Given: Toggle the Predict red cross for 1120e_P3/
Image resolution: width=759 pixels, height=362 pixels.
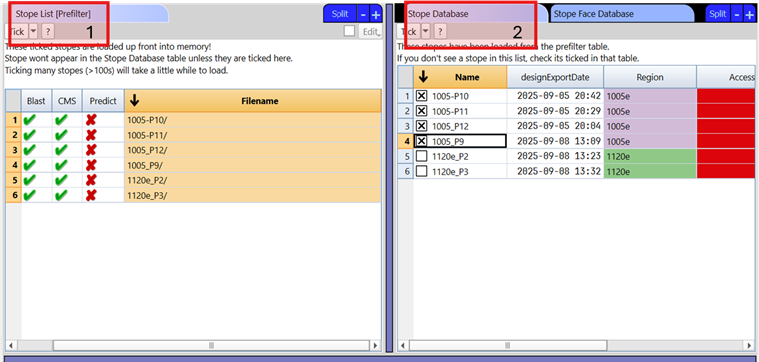Looking at the screenshot, I should (x=91, y=195).
